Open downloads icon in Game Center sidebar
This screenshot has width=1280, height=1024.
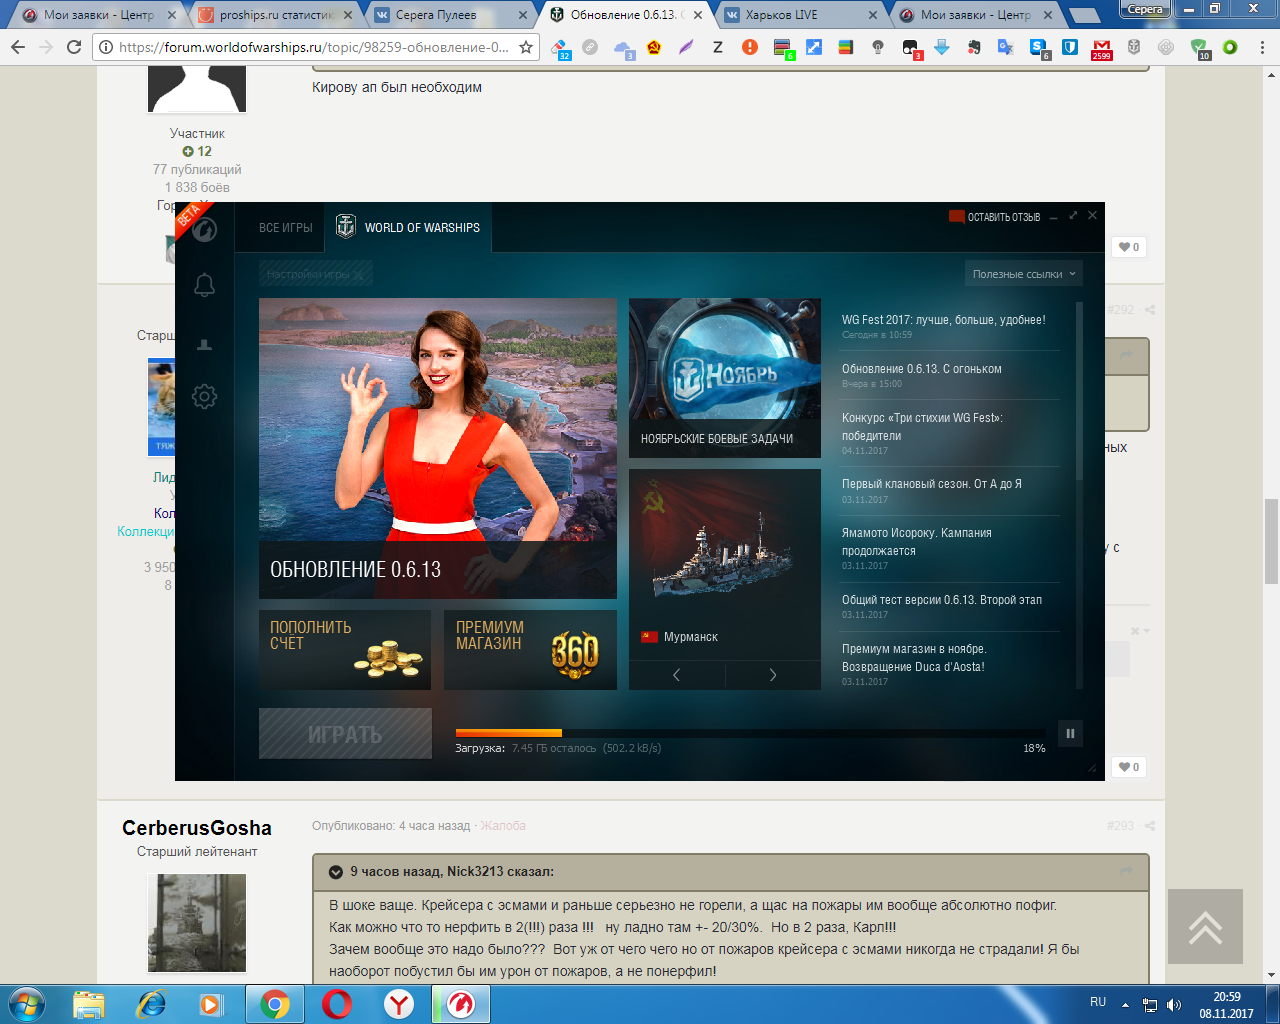(204, 344)
